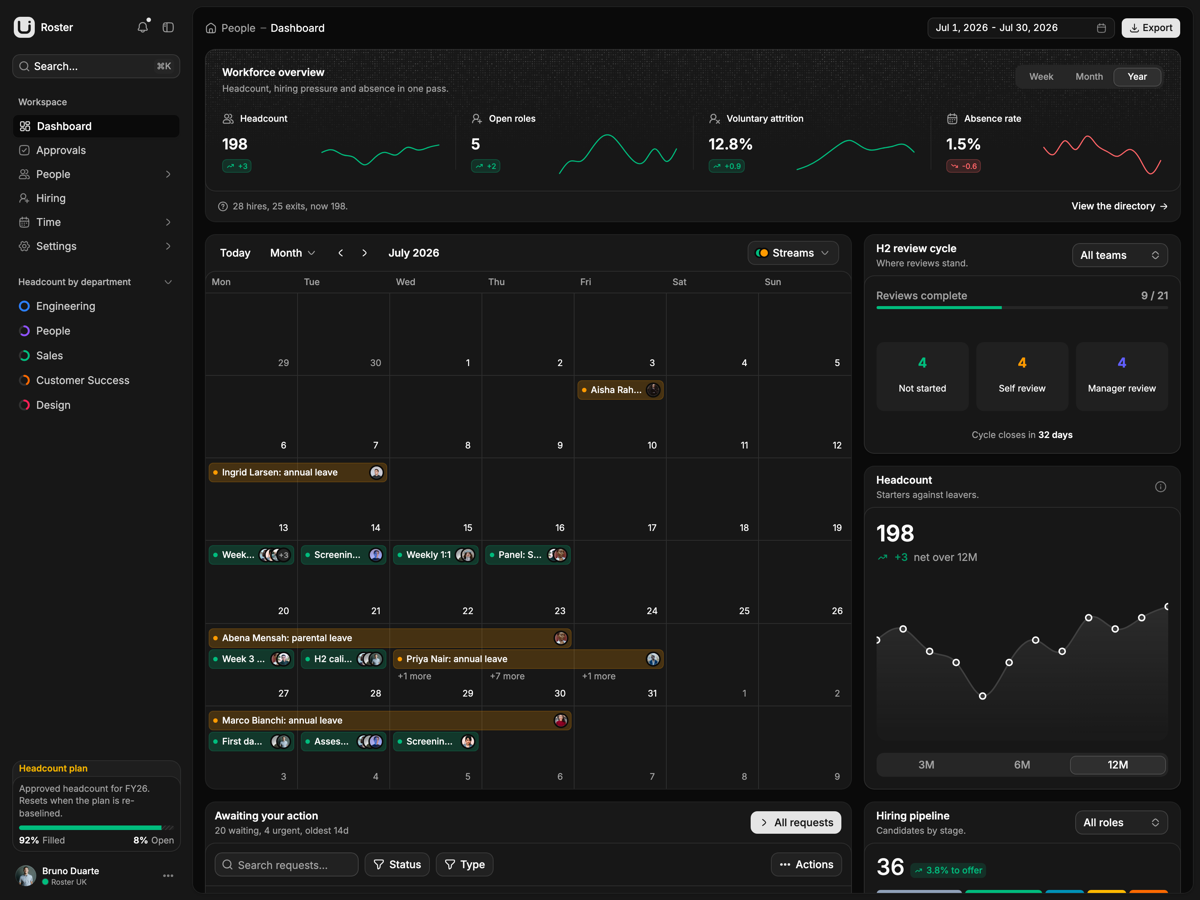Click the home icon in breadcrumb
The height and width of the screenshot is (900, 1200).
point(211,28)
